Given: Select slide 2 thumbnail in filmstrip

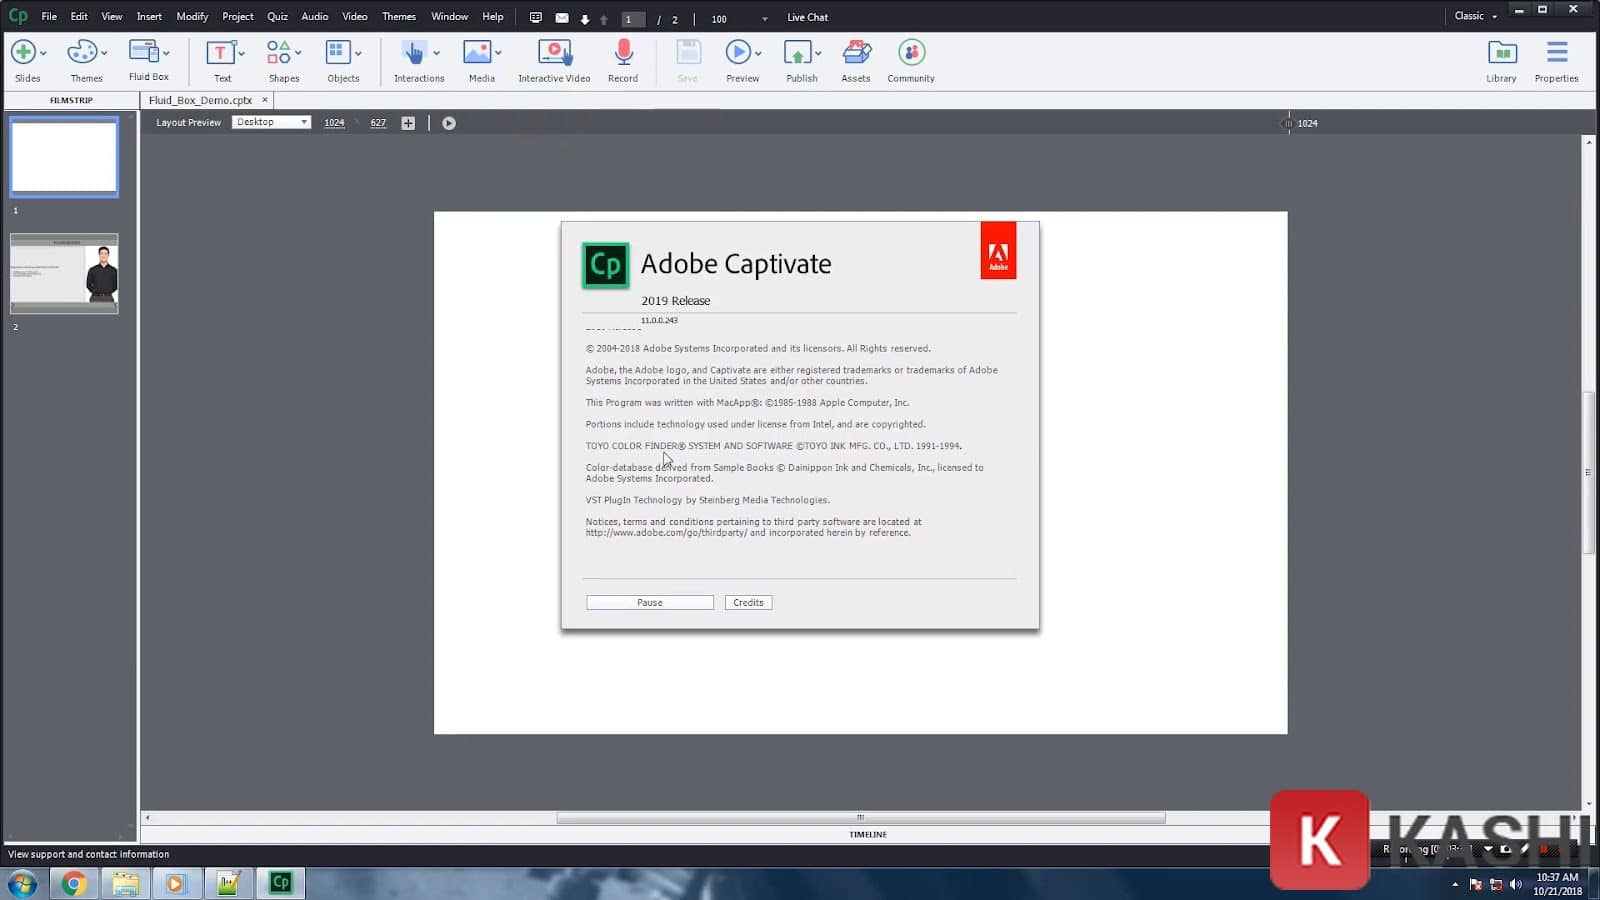Looking at the screenshot, I should point(64,273).
